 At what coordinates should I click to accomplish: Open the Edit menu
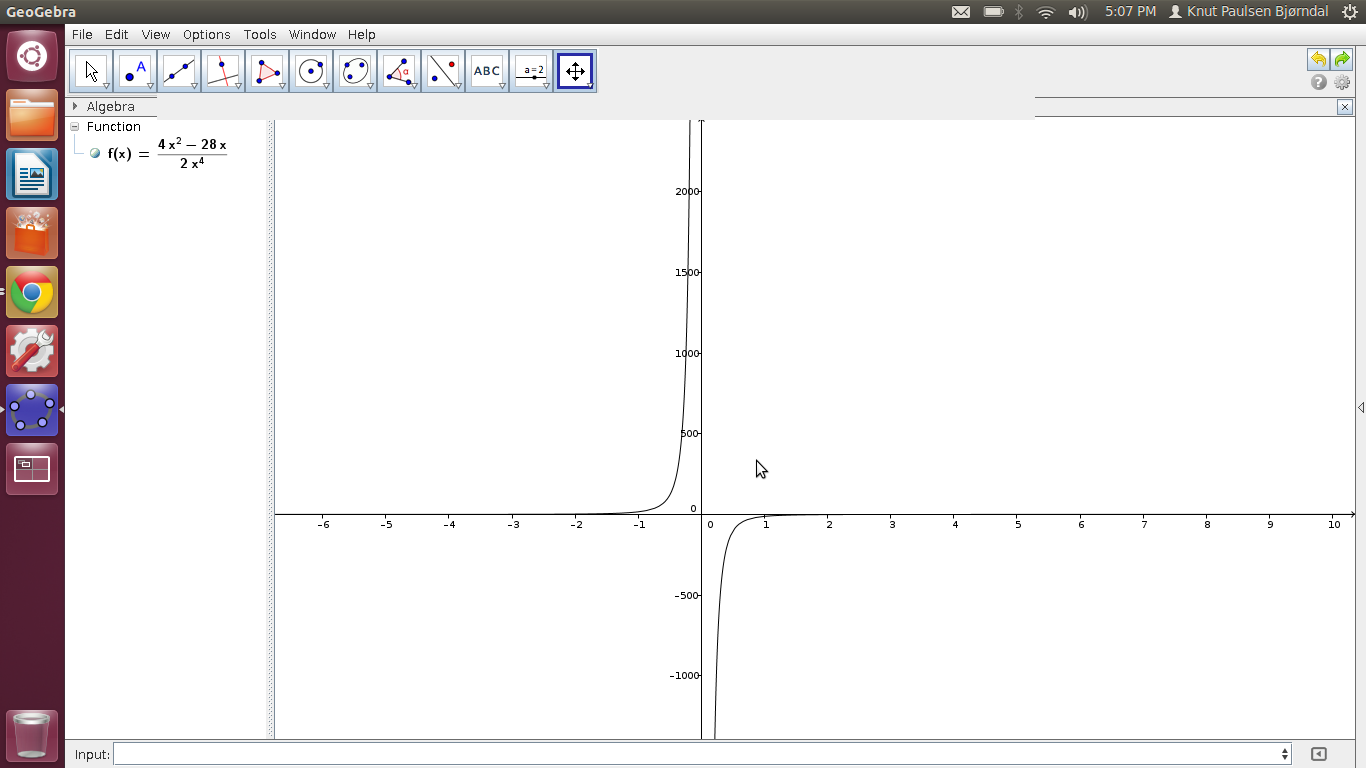[x=117, y=34]
